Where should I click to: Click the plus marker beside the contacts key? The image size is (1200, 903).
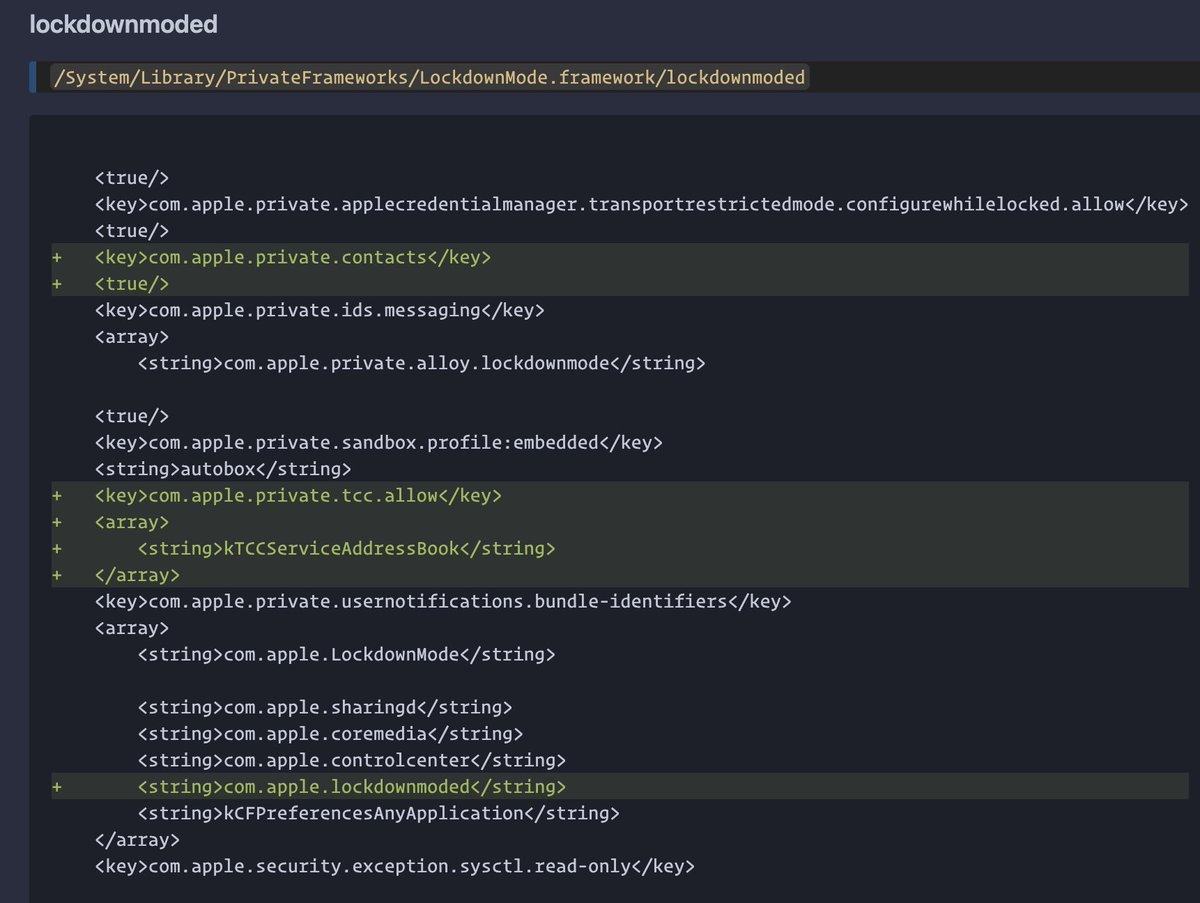click(x=57, y=257)
